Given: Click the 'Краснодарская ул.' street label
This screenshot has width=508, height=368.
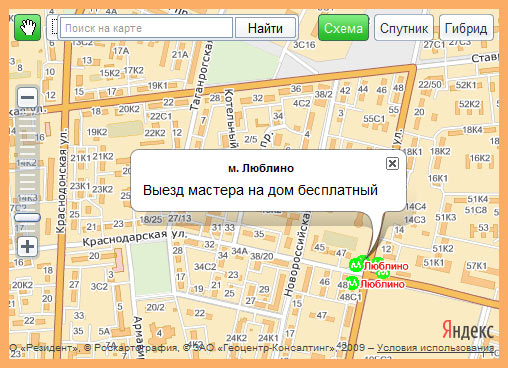Looking at the screenshot, I should coord(135,237).
